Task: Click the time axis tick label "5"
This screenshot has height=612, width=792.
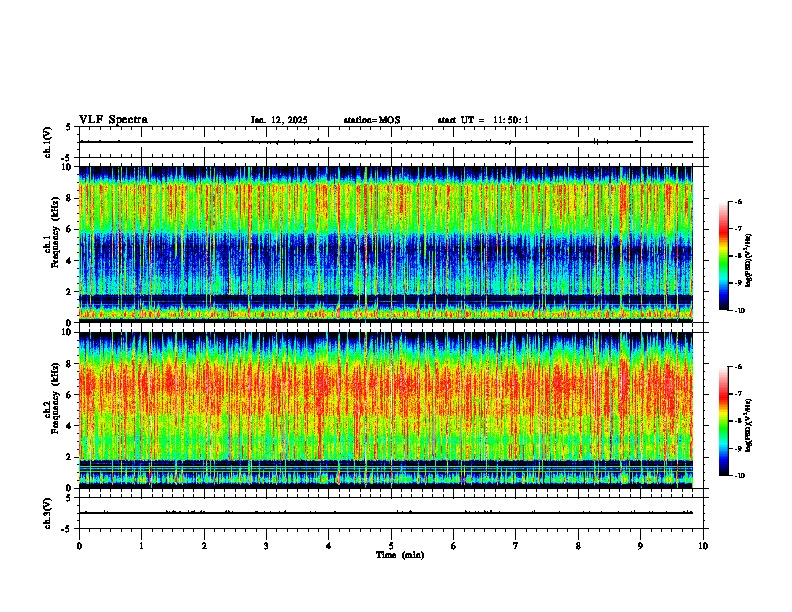Action: point(391,546)
